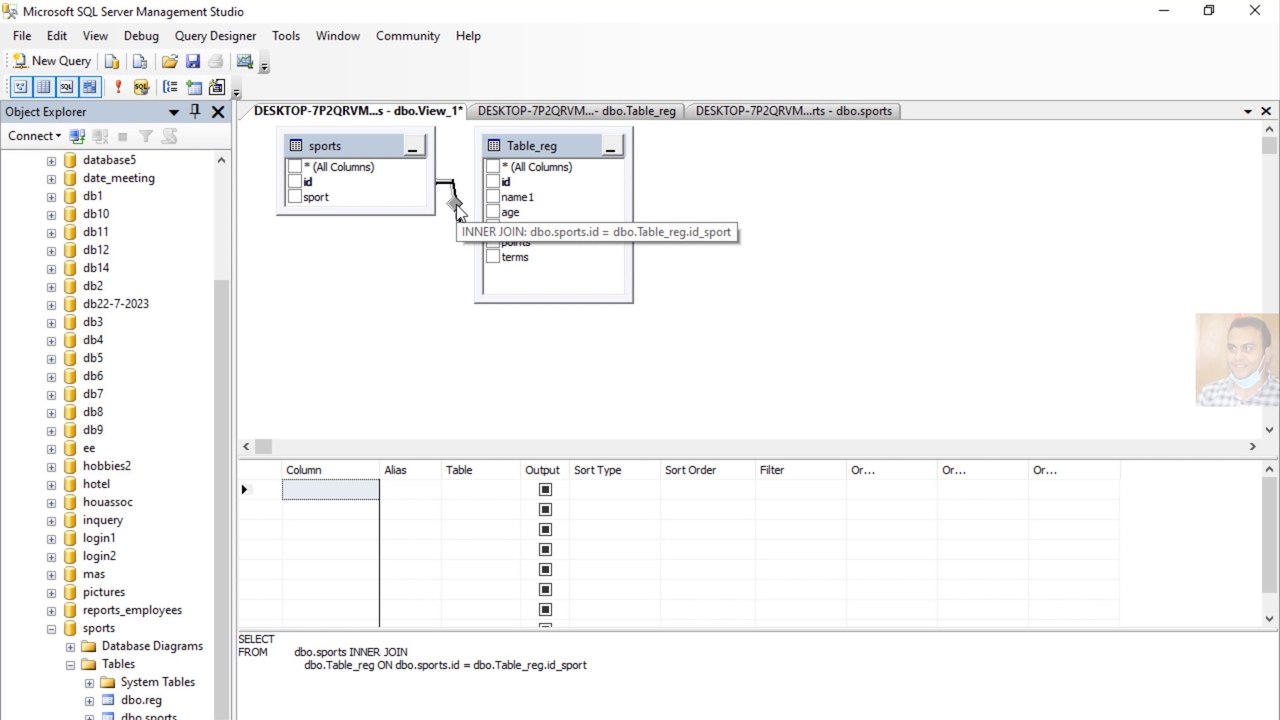Click the Object Explorer connect server icon

(x=77, y=136)
